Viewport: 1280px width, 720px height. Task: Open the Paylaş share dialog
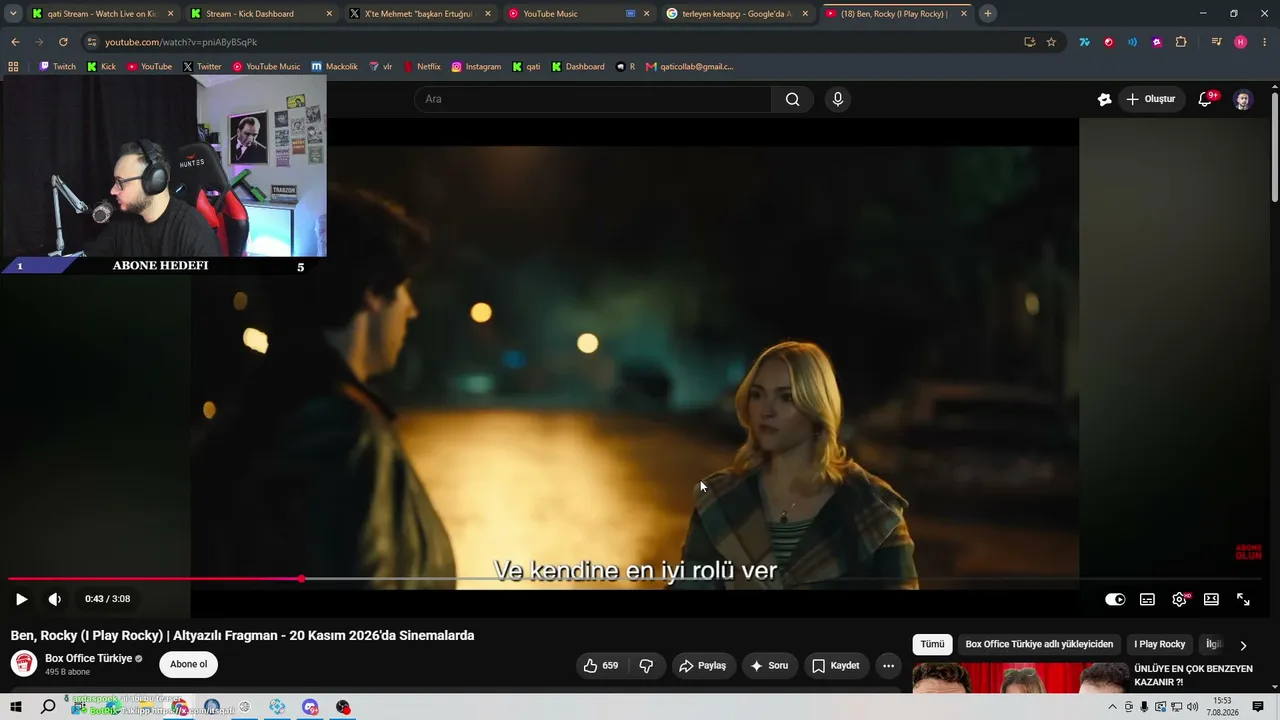(x=702, y=666)
